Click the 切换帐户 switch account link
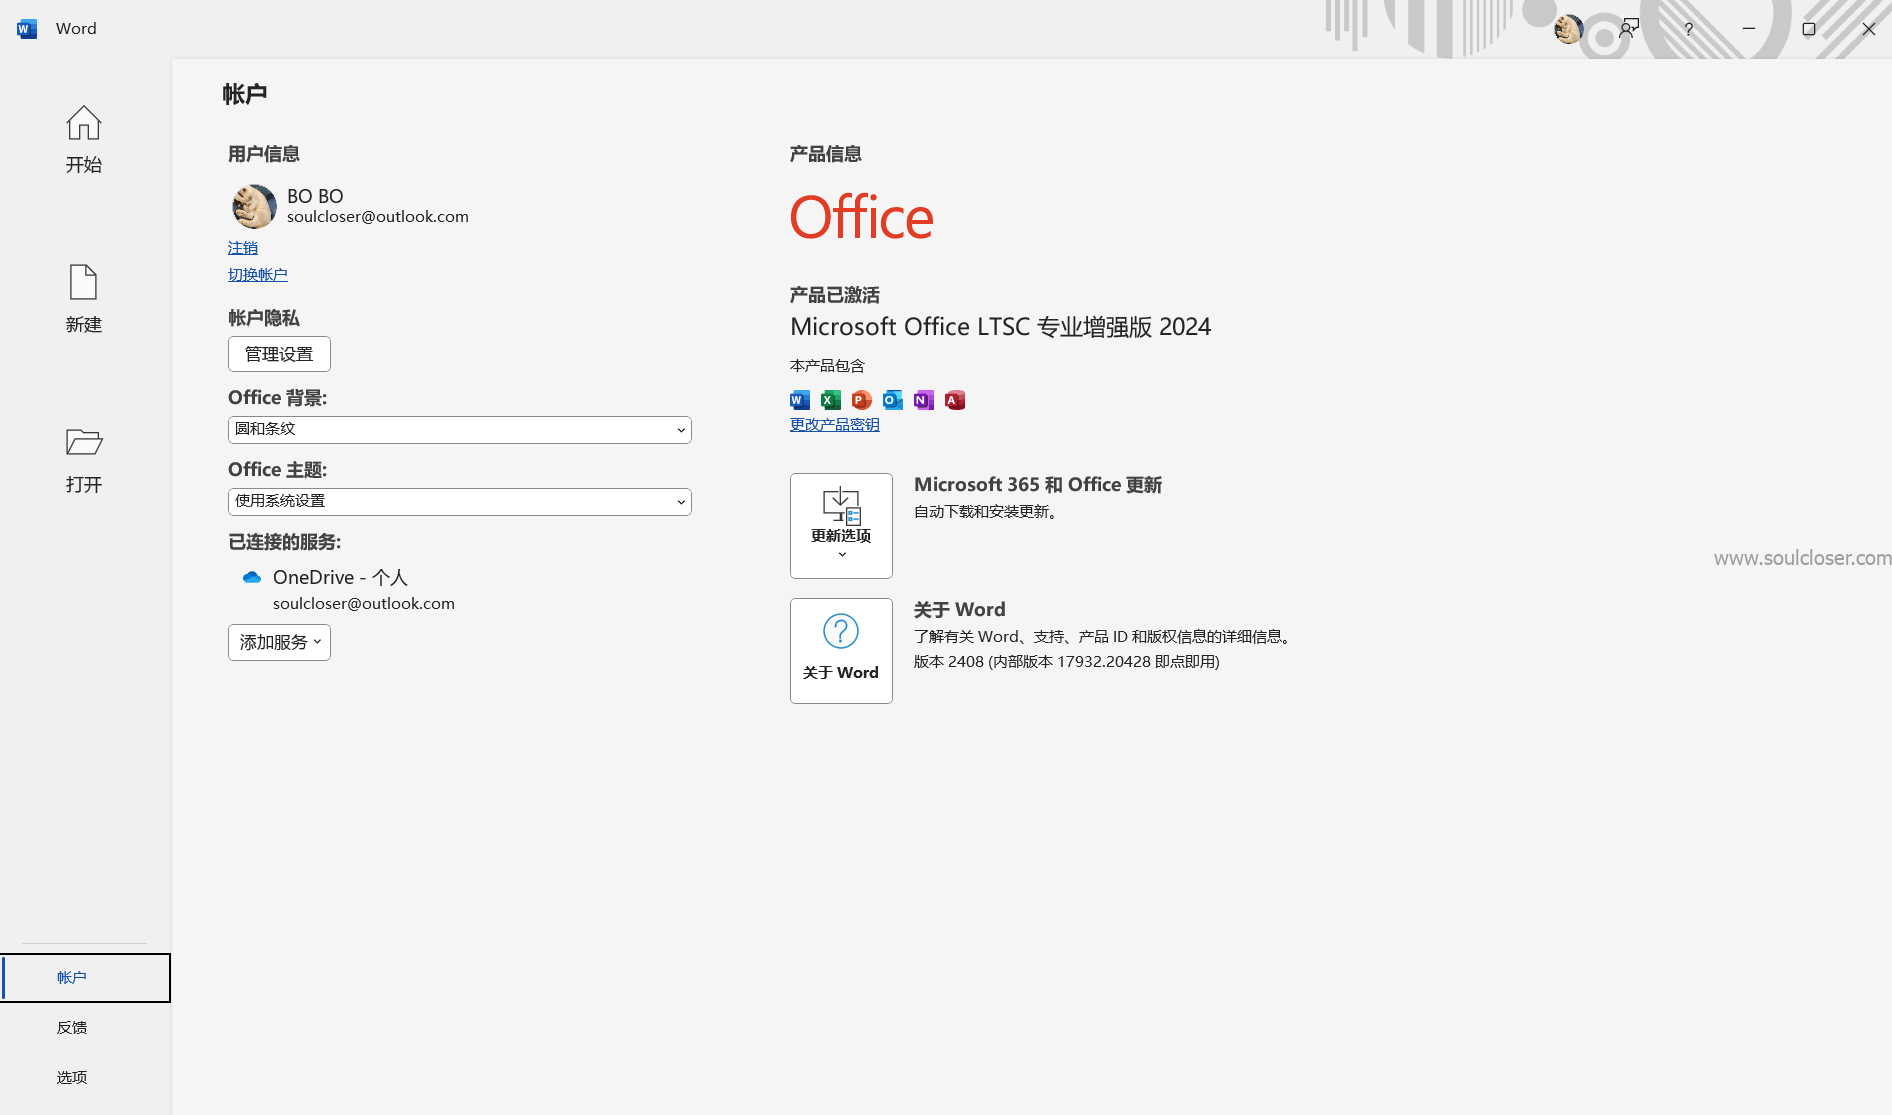The image size is (1892, 1115). [257, 275]
